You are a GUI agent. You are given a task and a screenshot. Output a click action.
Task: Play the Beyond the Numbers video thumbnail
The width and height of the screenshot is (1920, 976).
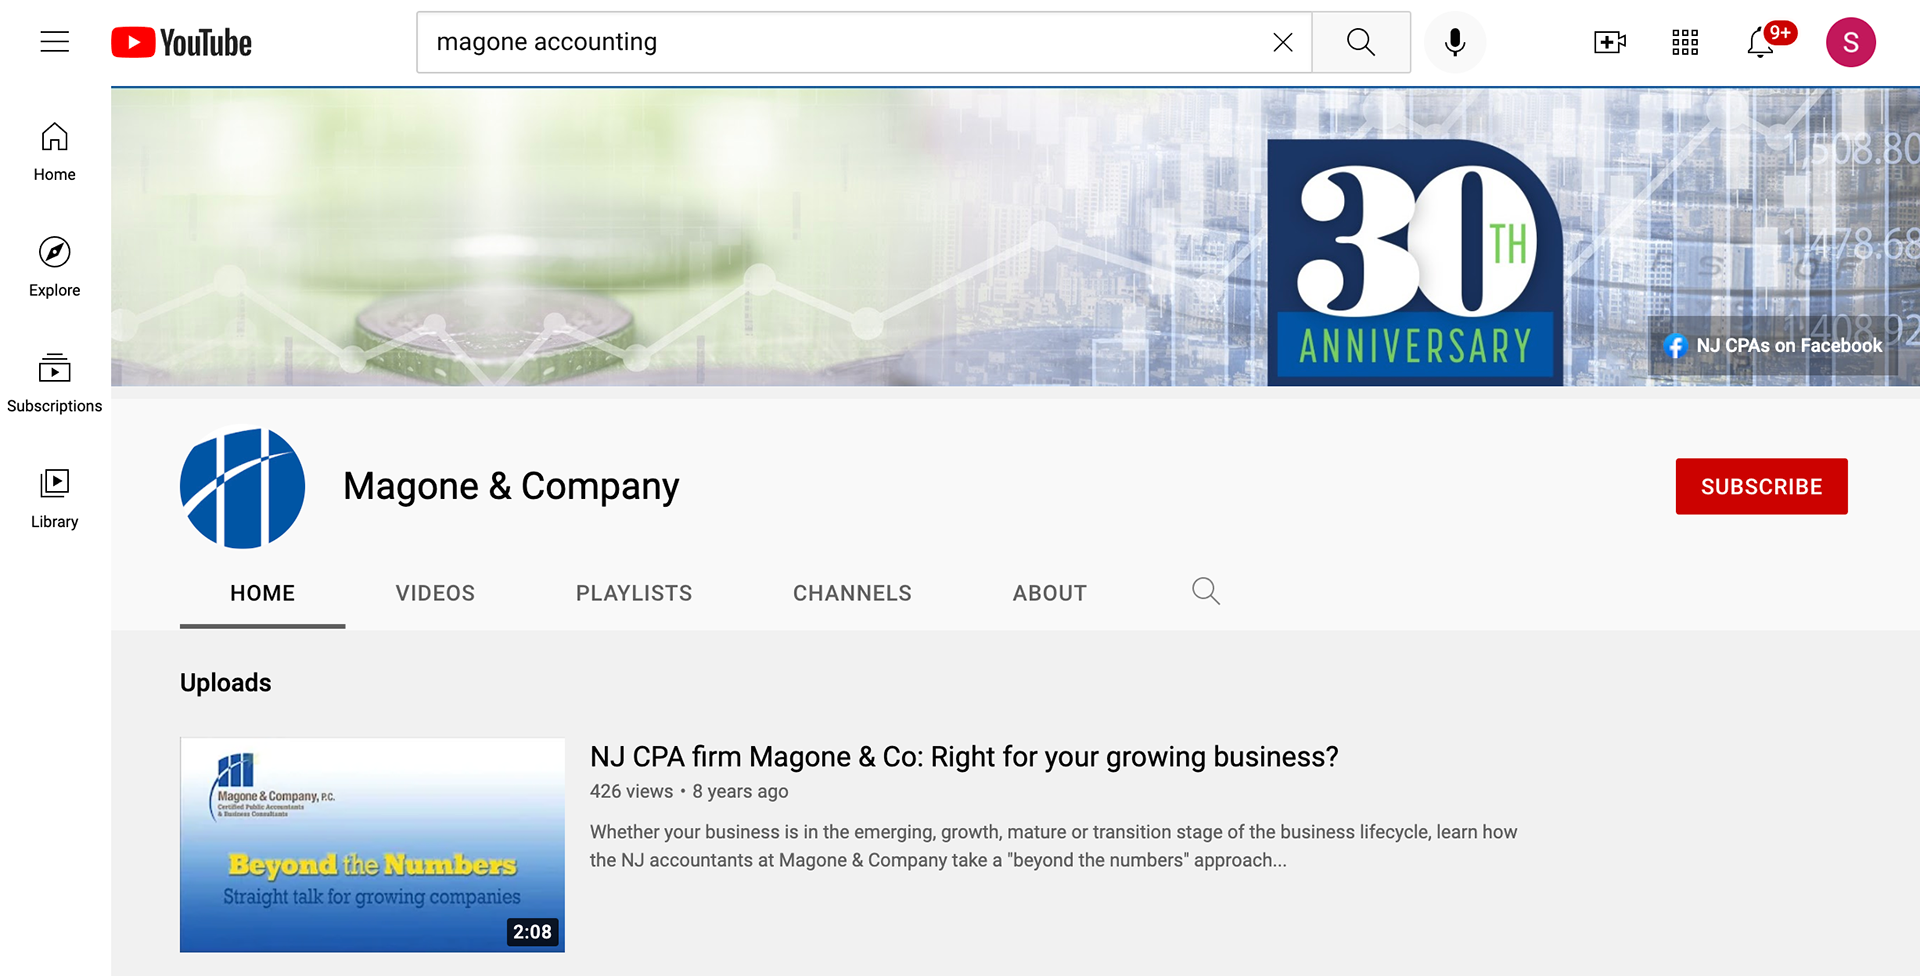pyautogui.click(x=372, y=845)
